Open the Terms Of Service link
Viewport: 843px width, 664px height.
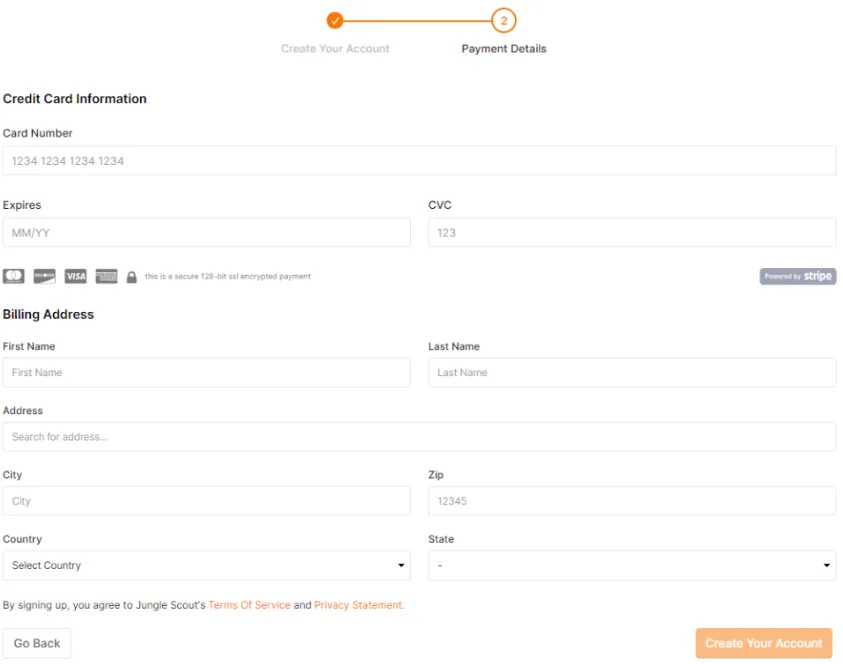(249, 605)
